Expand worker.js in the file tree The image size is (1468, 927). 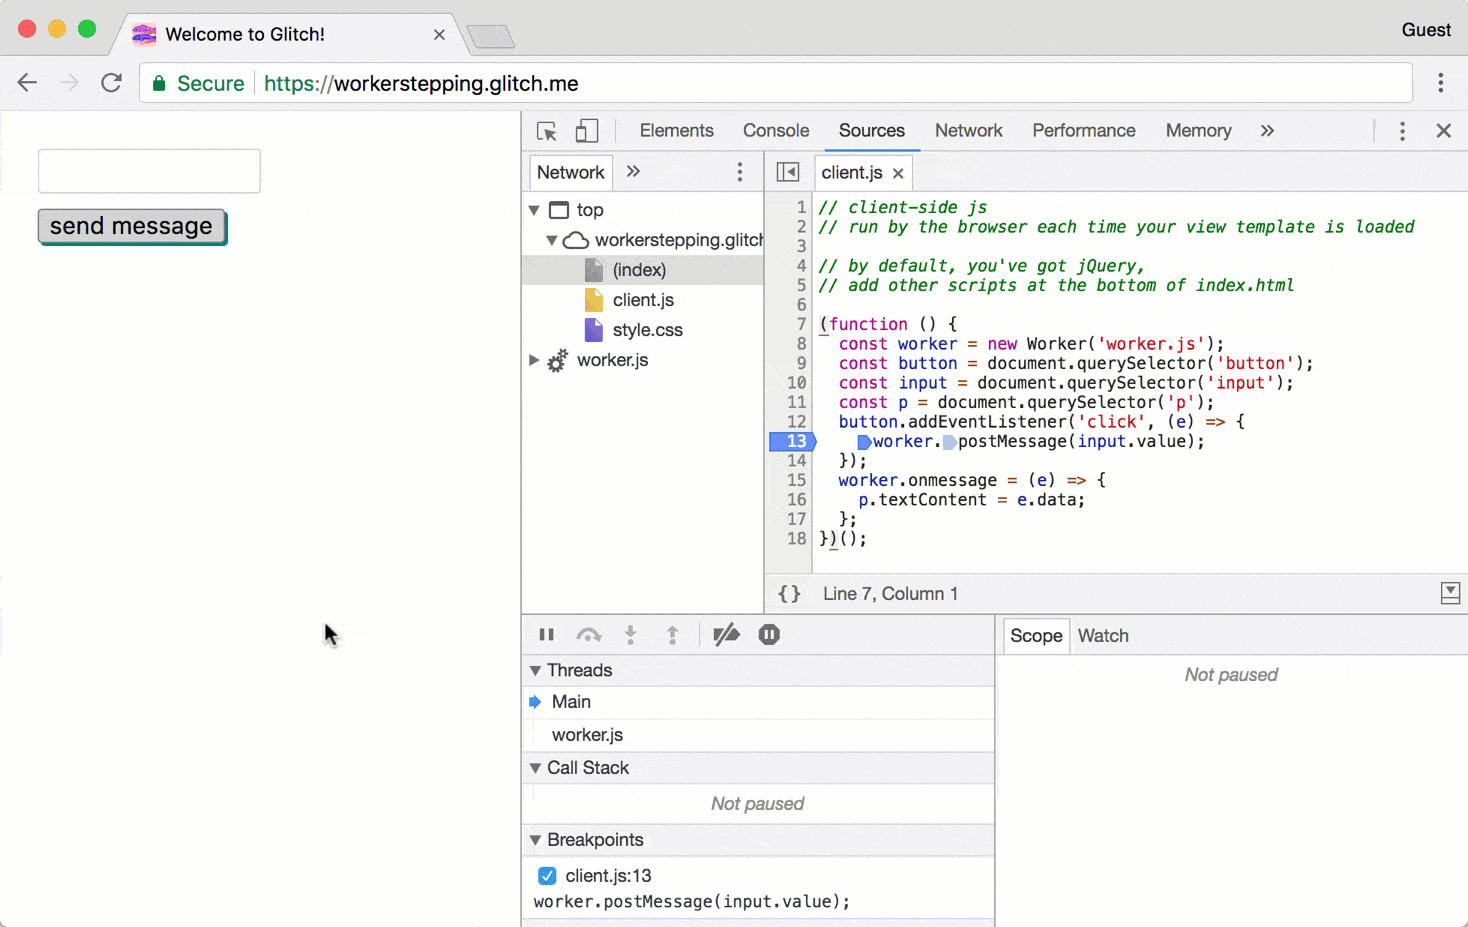[534, 360]
